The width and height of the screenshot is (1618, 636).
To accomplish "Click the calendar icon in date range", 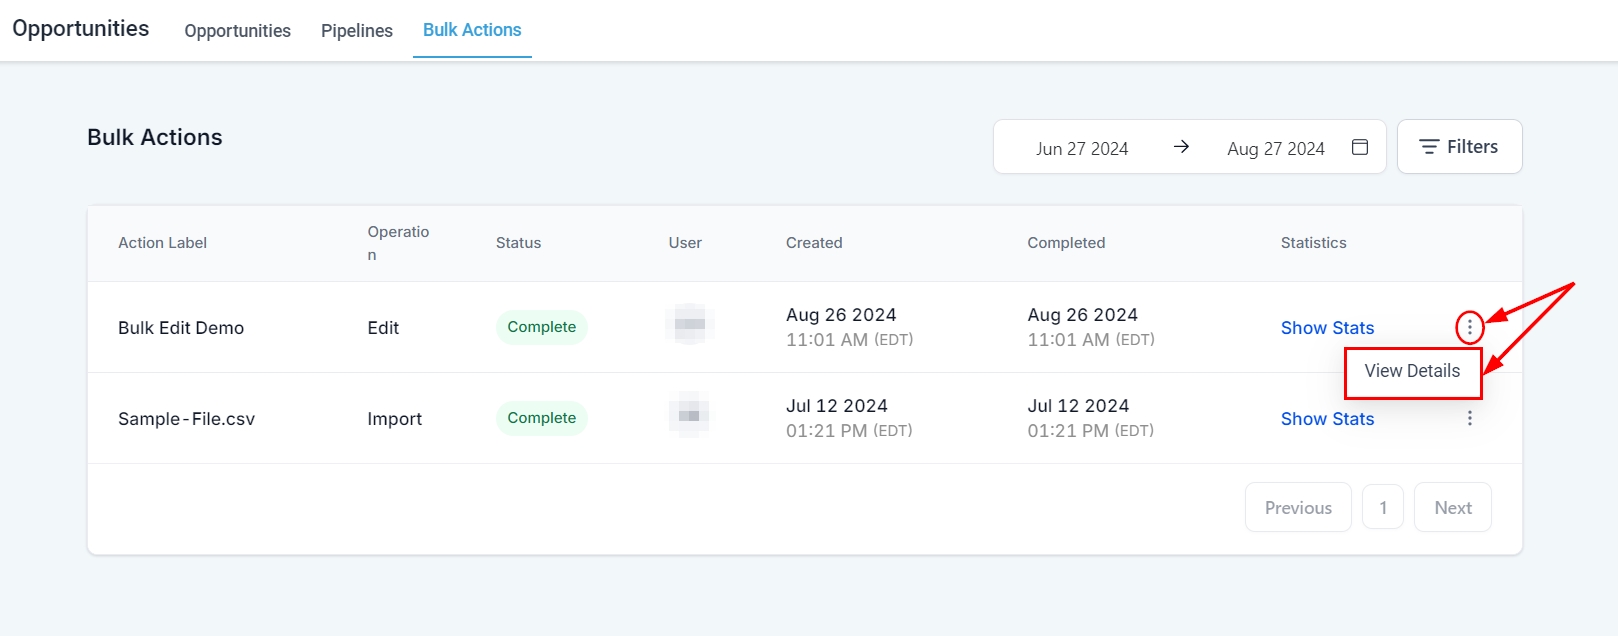I will pyautogui.click(x=1360, y=147).
